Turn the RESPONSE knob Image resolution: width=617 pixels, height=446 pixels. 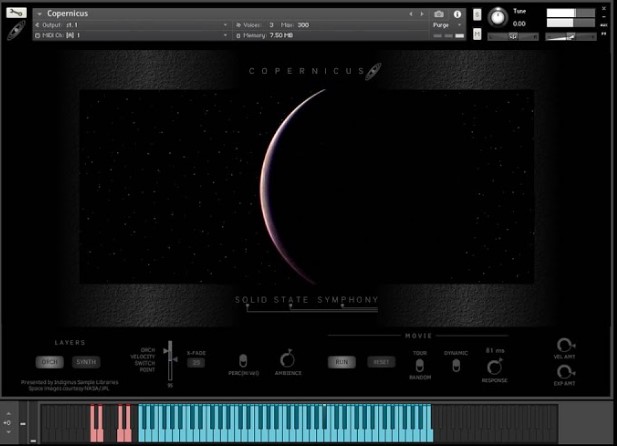(495, 366)
